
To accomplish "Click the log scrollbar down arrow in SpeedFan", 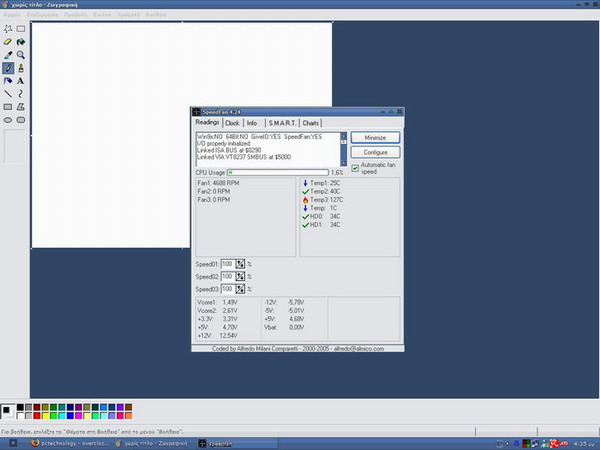I will (344, 163).
